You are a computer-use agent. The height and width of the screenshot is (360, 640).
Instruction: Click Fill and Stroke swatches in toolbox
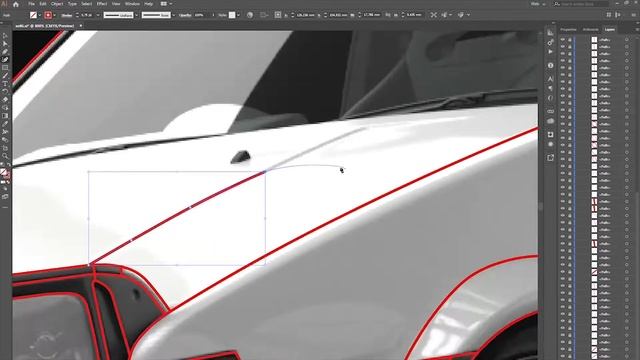pos(5,173)
